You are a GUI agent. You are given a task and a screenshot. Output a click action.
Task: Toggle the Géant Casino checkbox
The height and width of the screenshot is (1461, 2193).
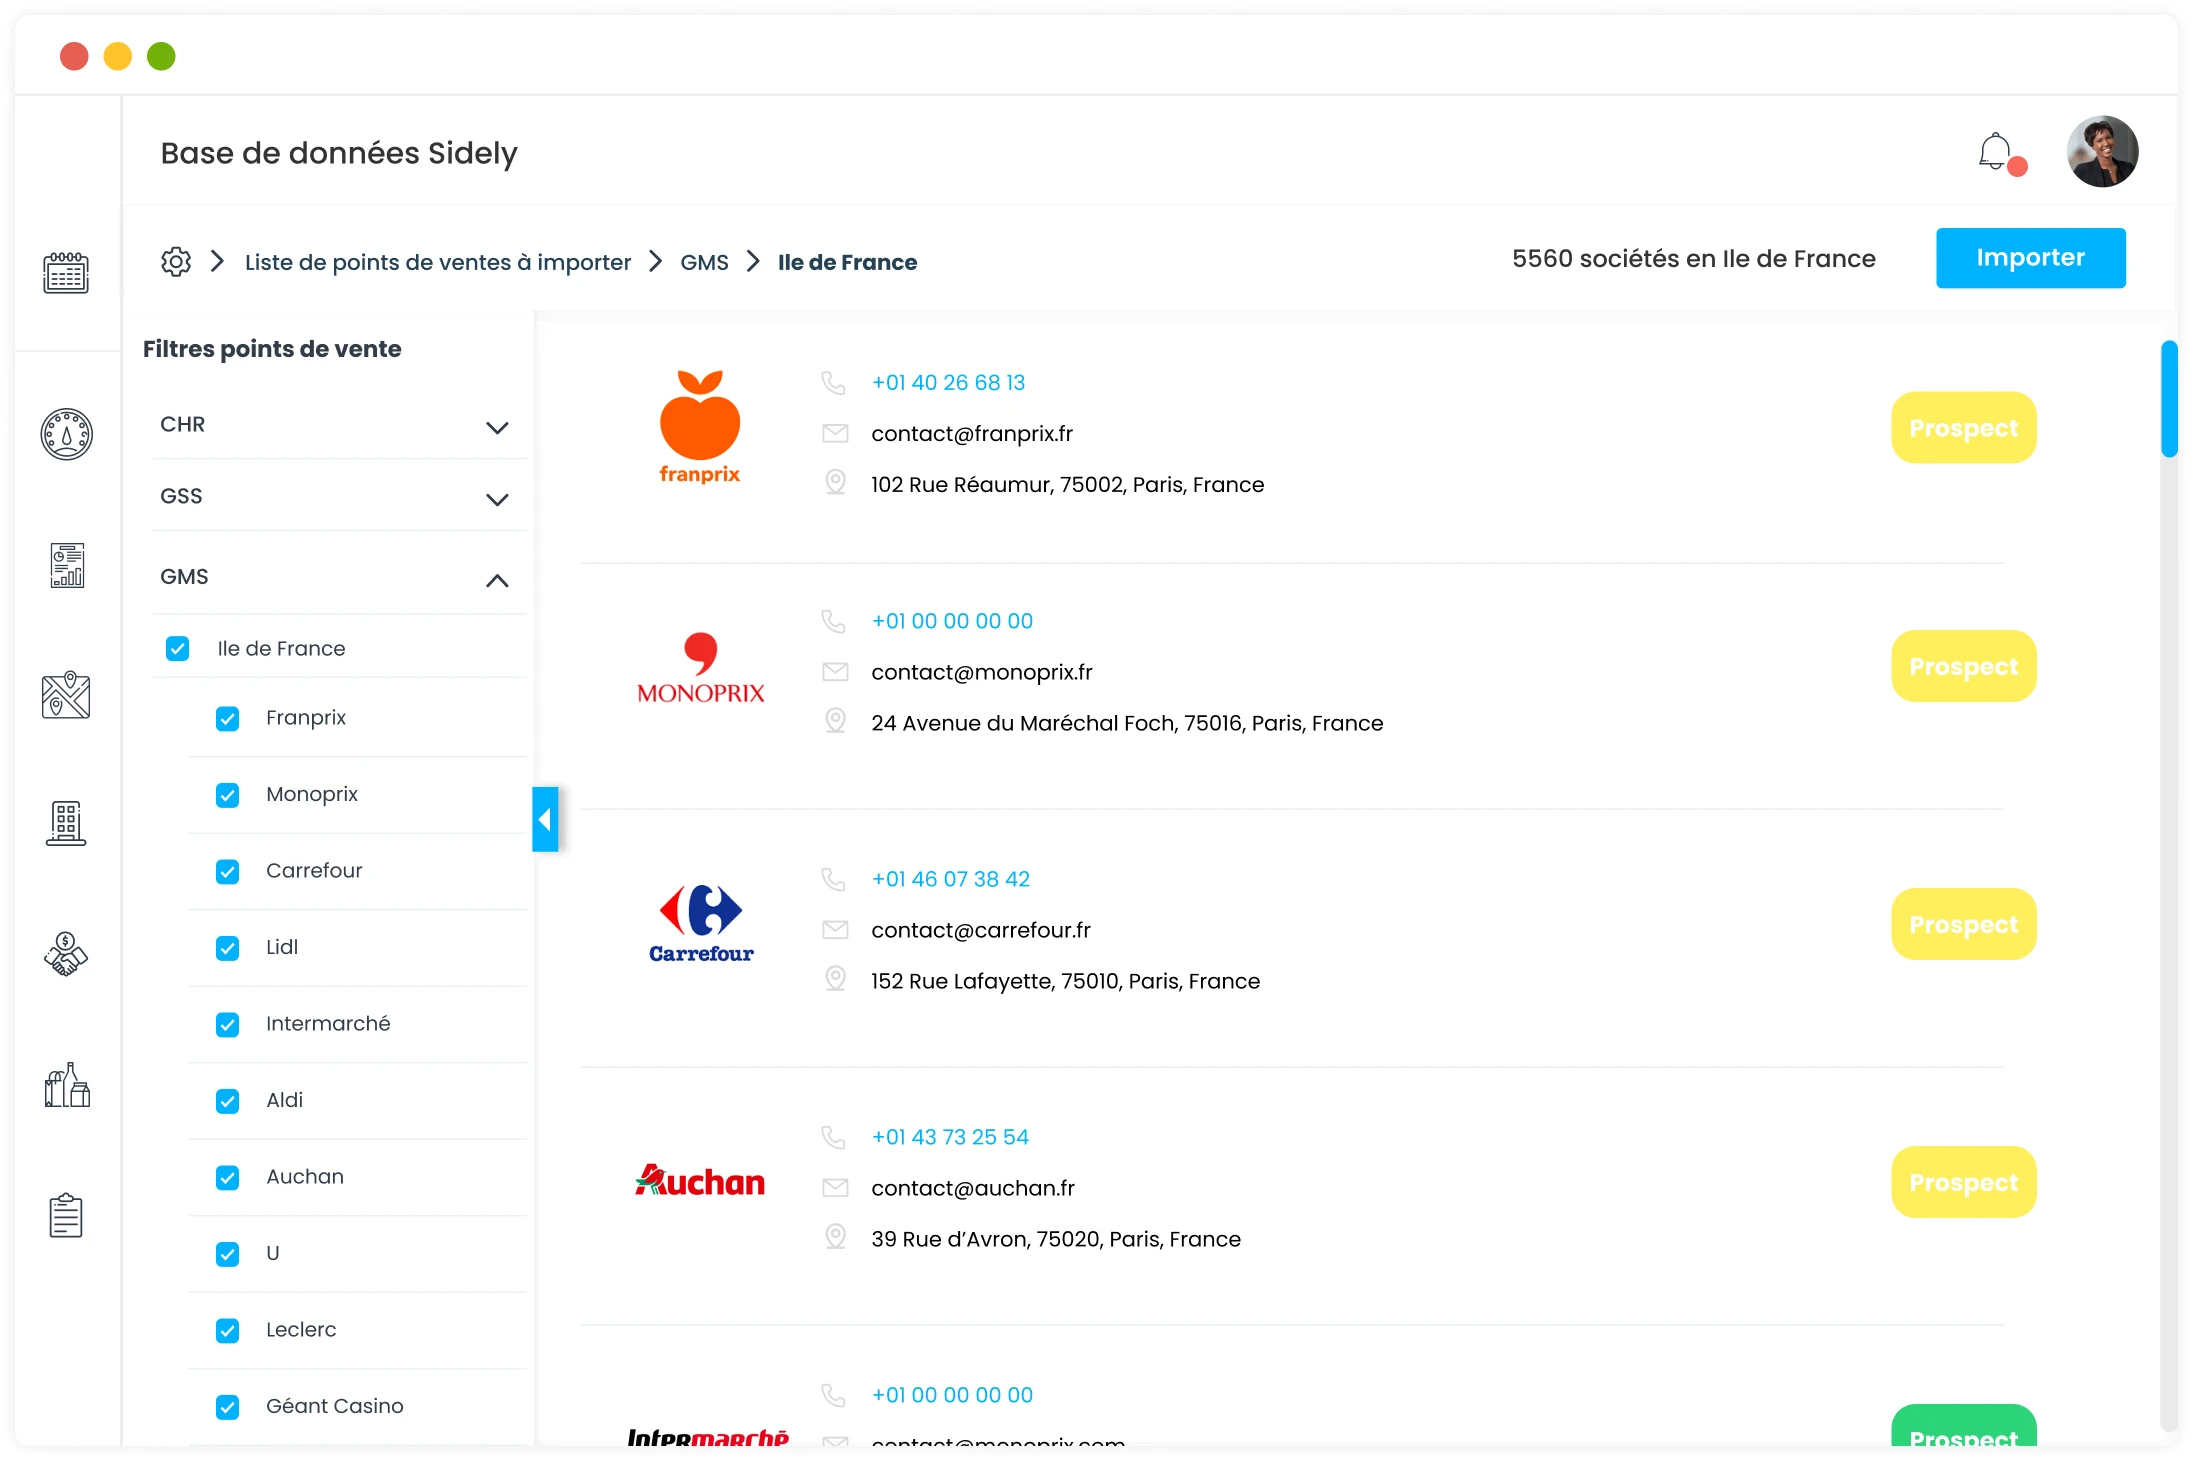tap(228, 1407)
